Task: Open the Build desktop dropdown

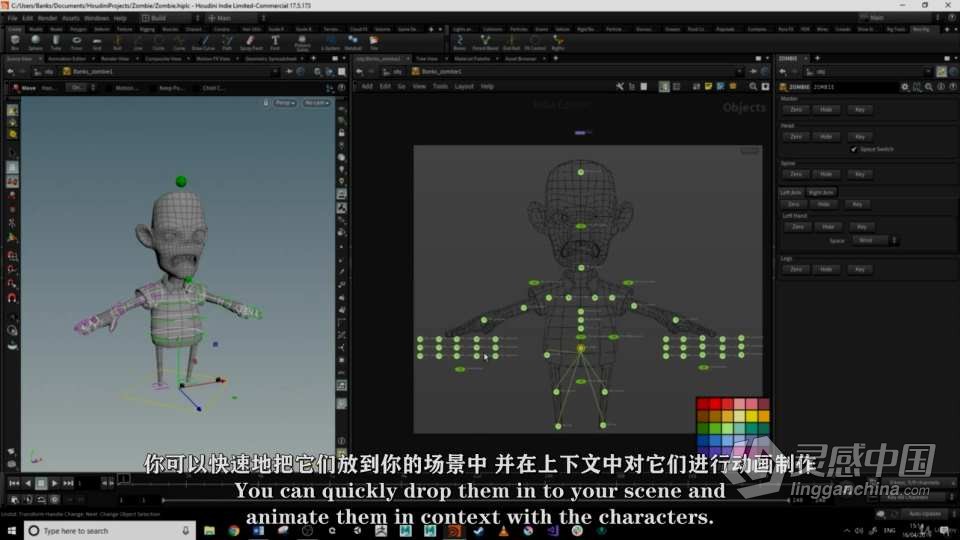Action: click(171, 18)
